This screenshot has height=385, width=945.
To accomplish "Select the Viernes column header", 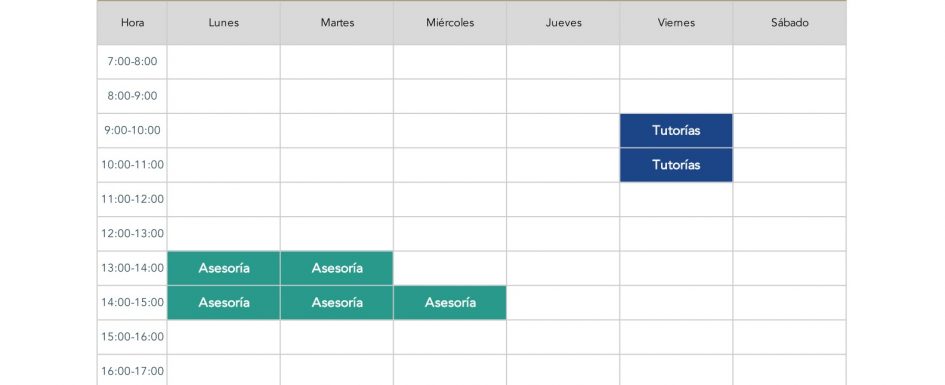I will click(676, 23).
